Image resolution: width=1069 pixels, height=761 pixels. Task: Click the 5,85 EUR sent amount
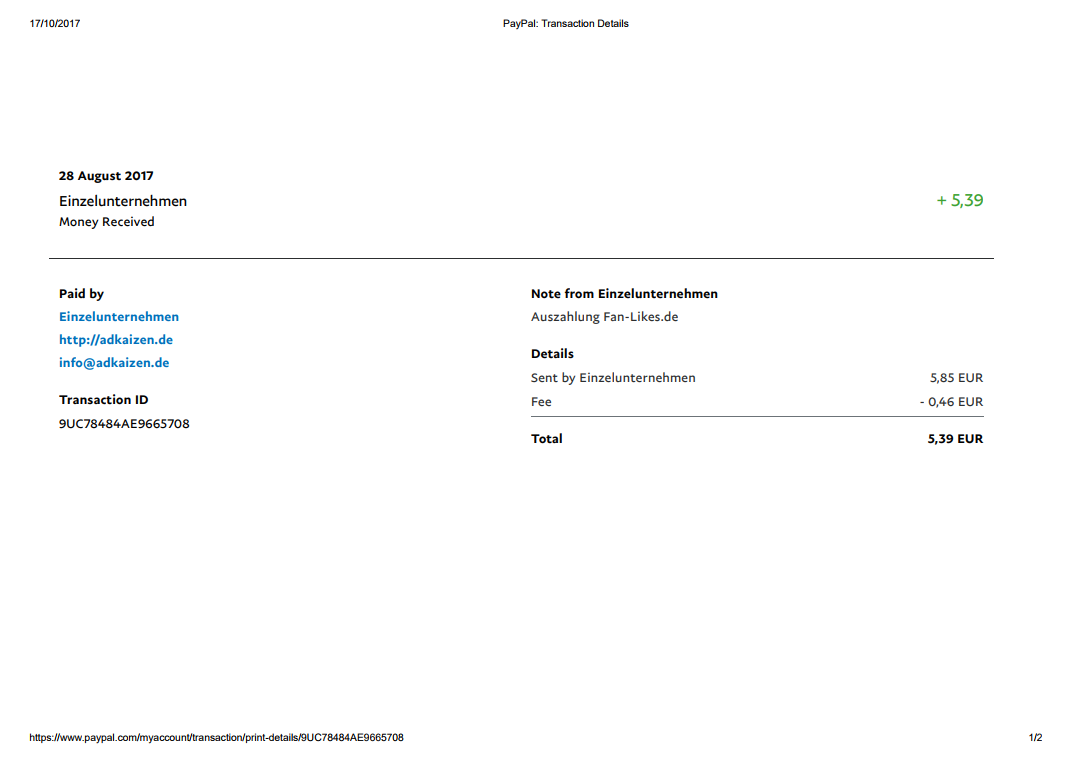pyautogui.click(x=956, y=378)
